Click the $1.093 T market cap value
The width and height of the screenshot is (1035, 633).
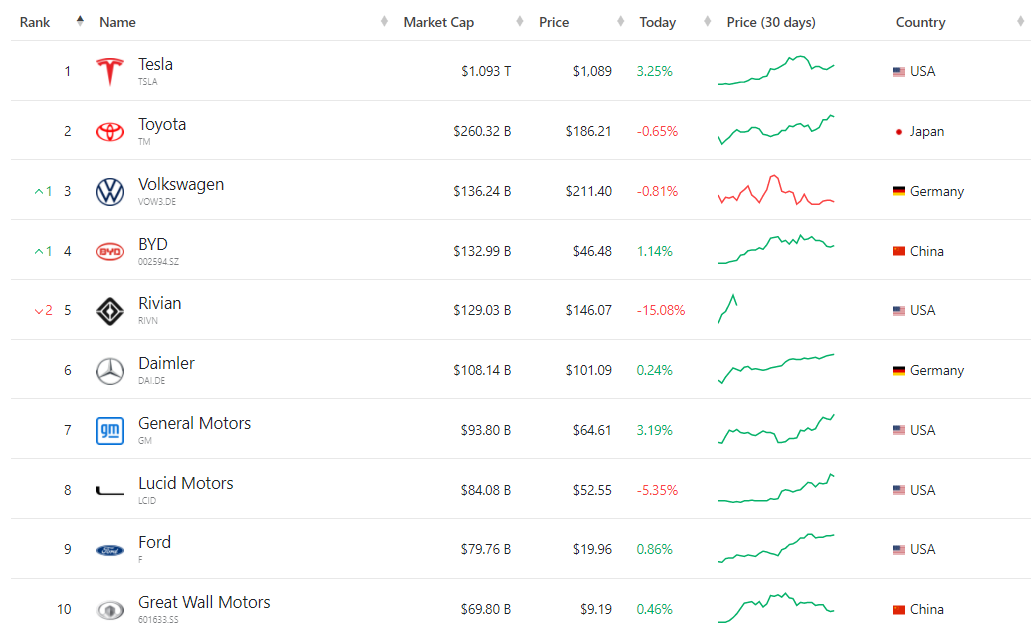pos(486,71)
